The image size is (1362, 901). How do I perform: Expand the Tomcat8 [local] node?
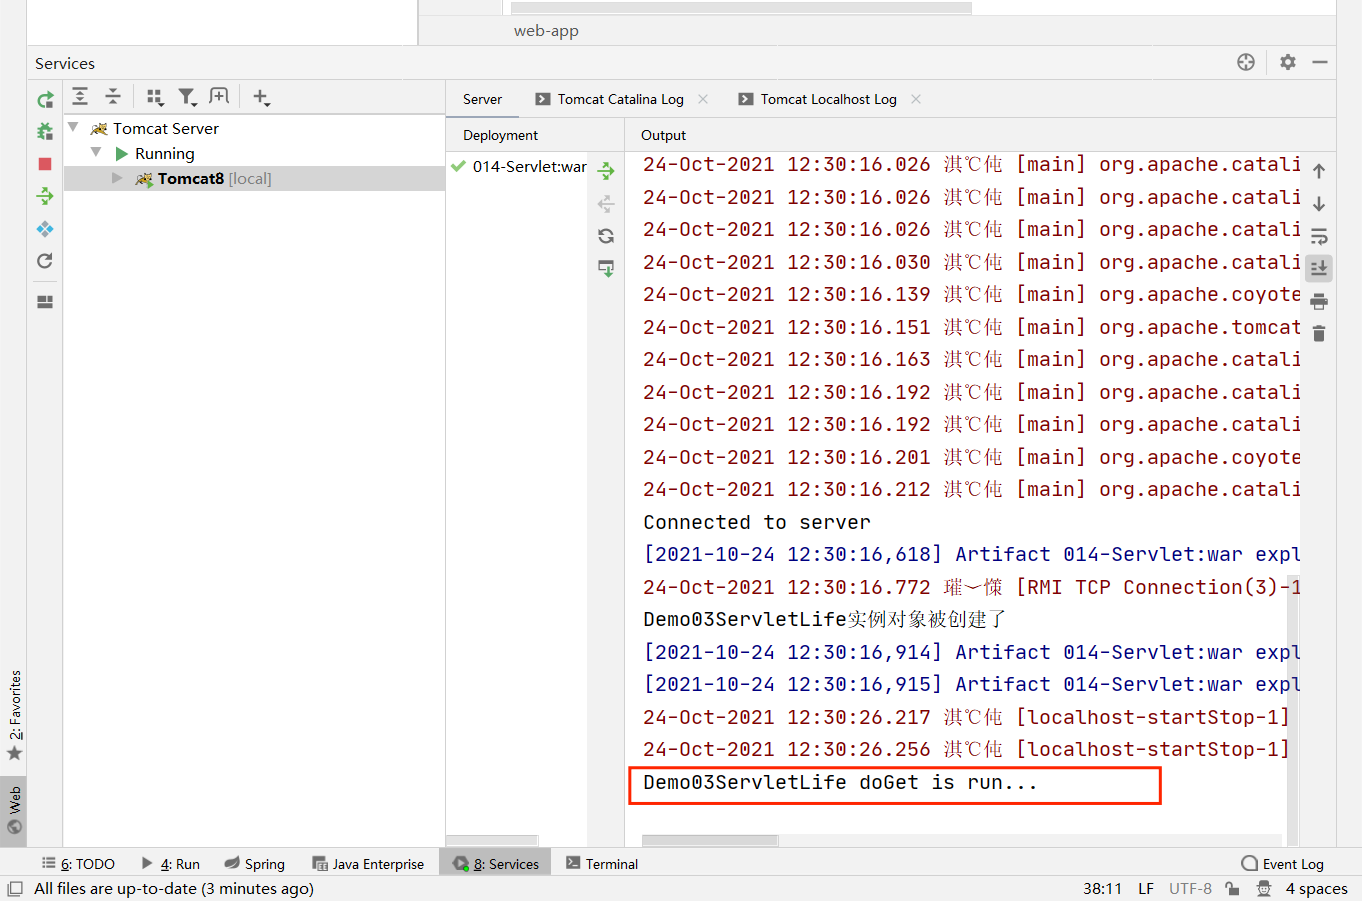117,178
